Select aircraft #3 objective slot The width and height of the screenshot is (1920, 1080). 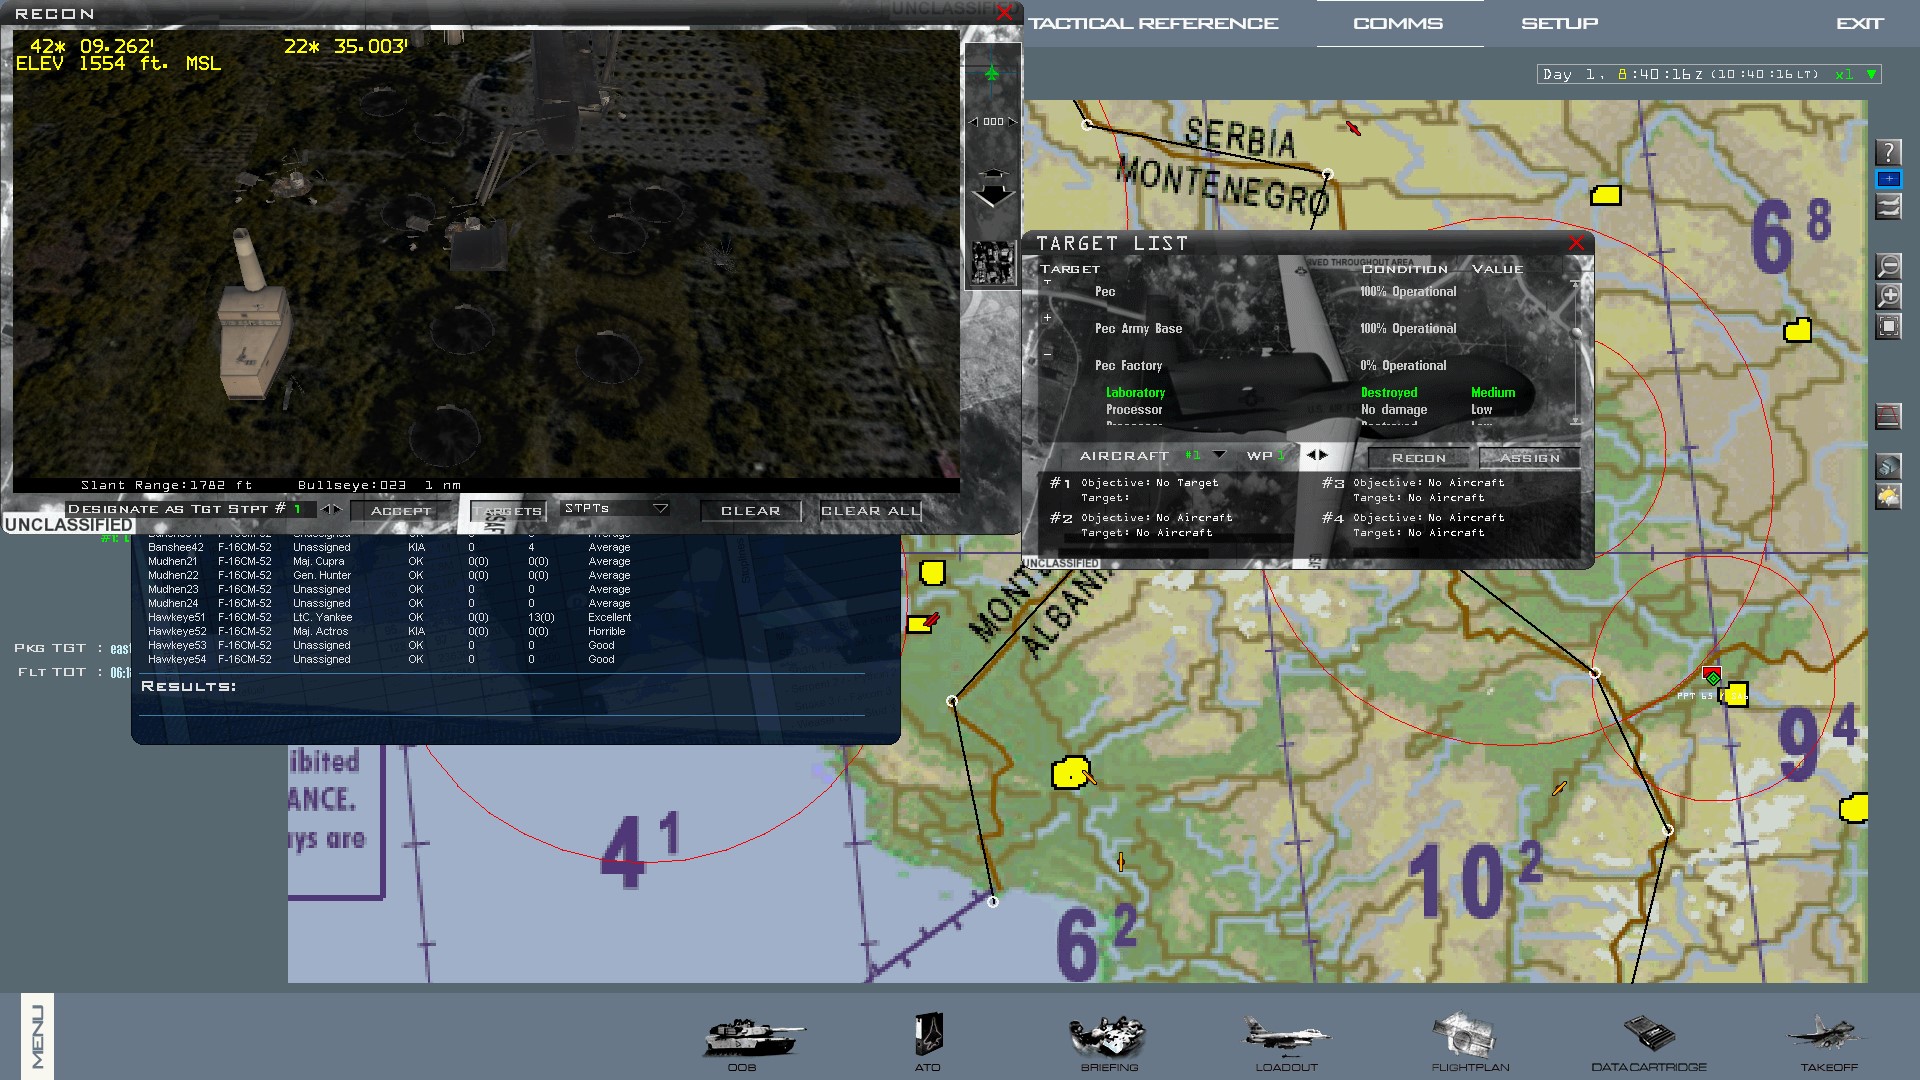pyautogui.click(x=1415, y=490)
